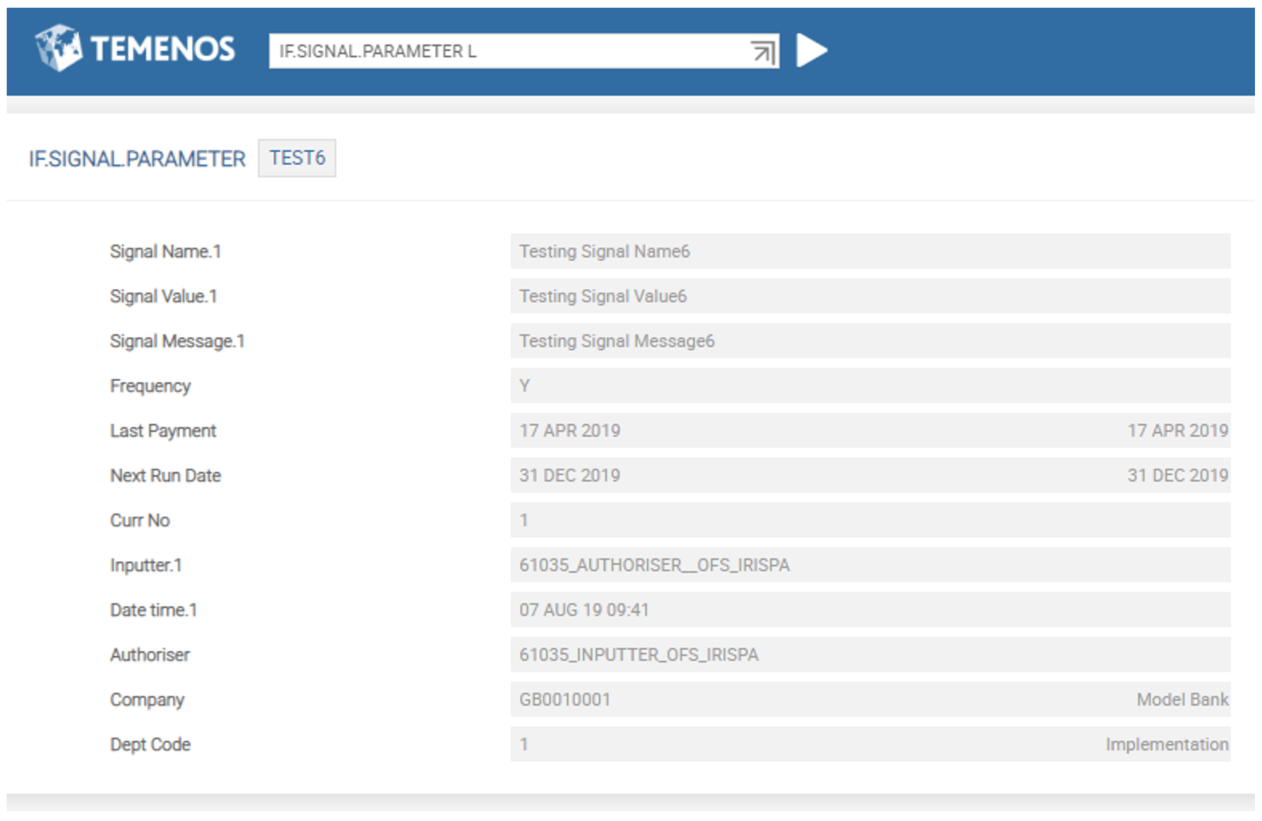
Task: Click the Signal Name.1 value field
Action: (x=868, y=252)
